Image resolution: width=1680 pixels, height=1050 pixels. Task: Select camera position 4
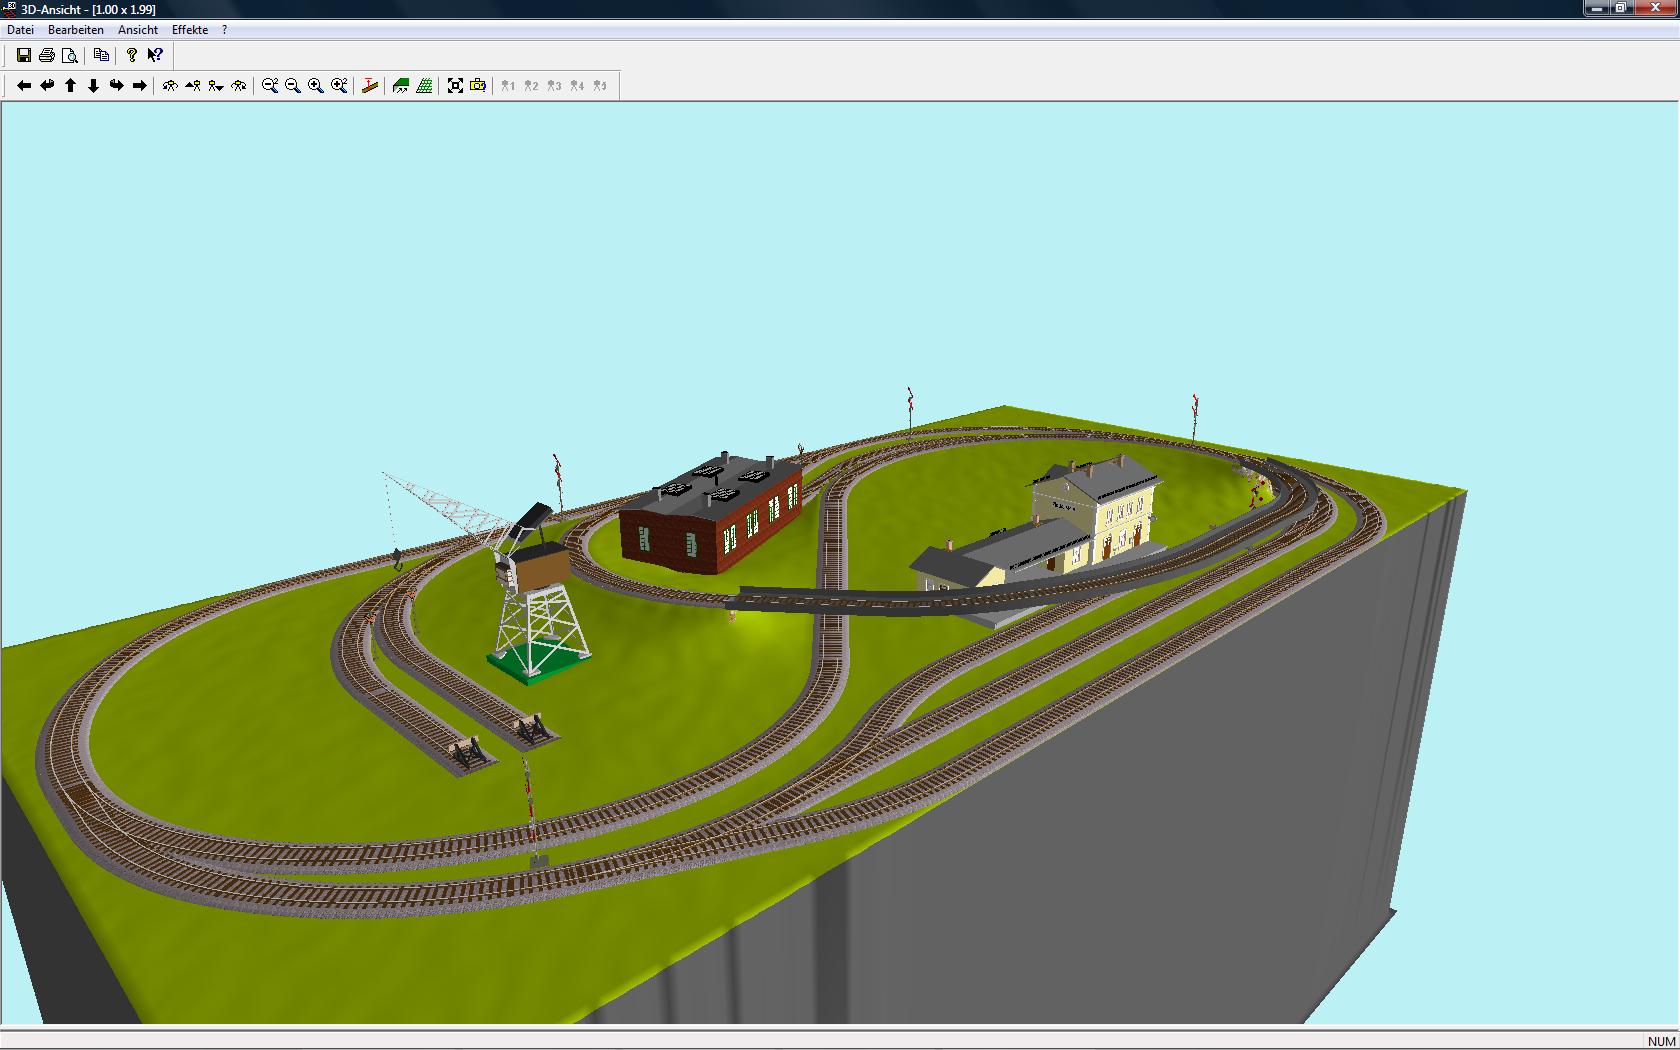pyautogui.click(x=577, y=86)
